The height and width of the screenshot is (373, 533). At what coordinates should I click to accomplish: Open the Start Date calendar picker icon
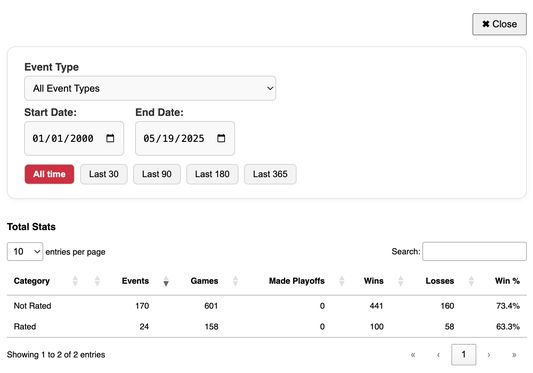(x=110, y=138)
